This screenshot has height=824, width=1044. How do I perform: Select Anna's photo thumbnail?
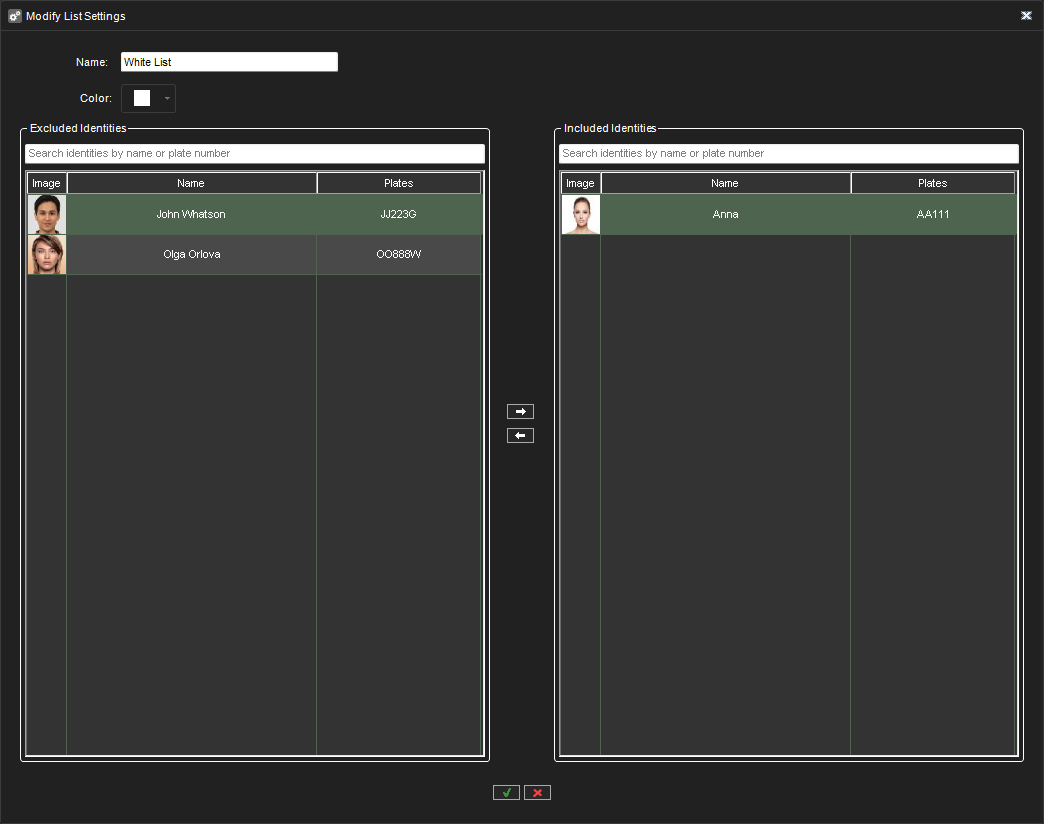coord(581,215)
